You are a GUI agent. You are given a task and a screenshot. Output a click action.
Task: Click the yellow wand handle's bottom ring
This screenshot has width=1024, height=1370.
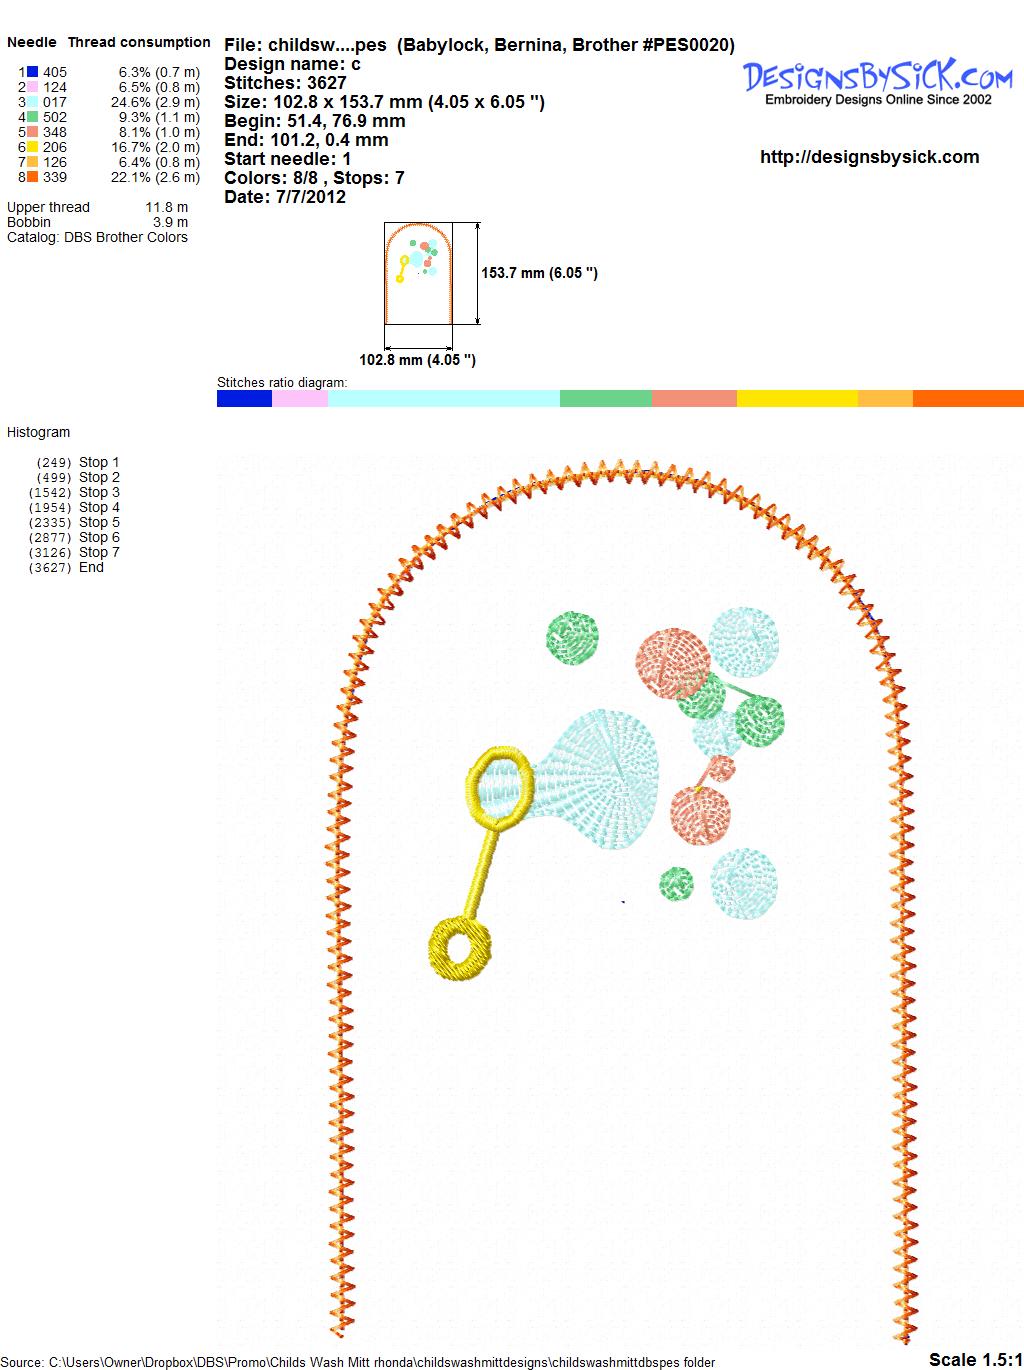[x=460, y=949]
